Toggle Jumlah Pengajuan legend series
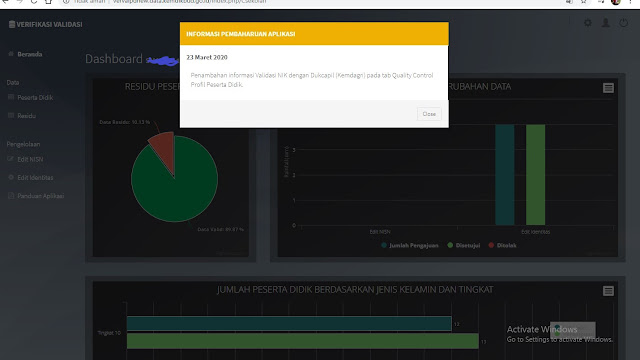Viewport: 640px width, 360px height. point(410,245)
